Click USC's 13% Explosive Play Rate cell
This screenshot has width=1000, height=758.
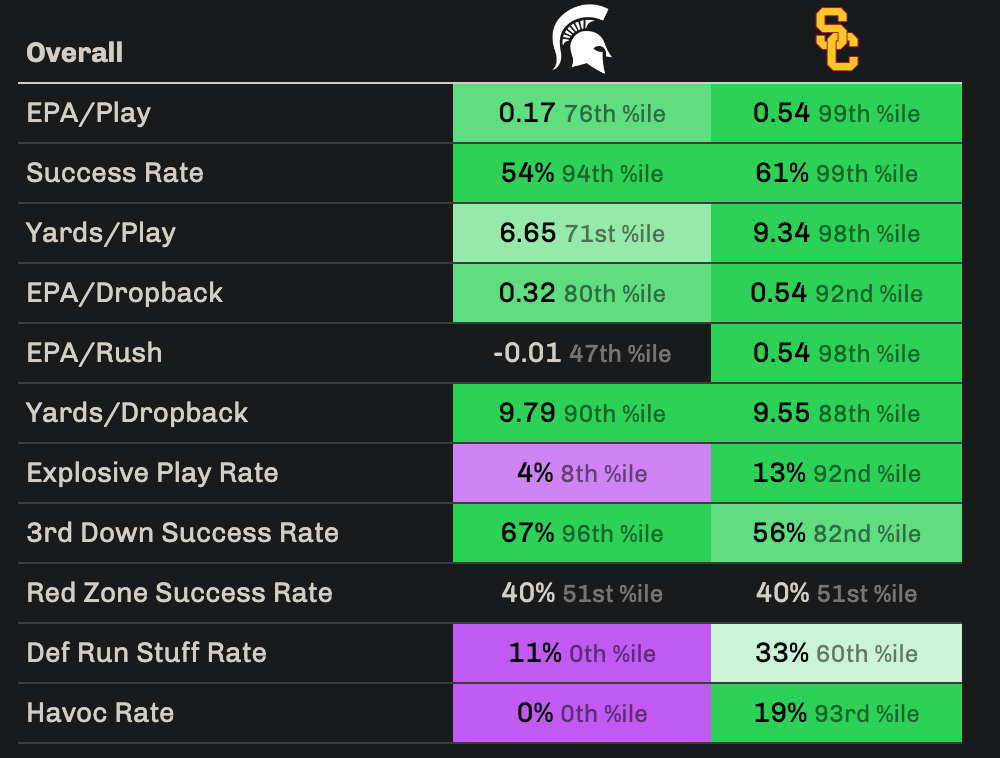click(x=836, y=473)
